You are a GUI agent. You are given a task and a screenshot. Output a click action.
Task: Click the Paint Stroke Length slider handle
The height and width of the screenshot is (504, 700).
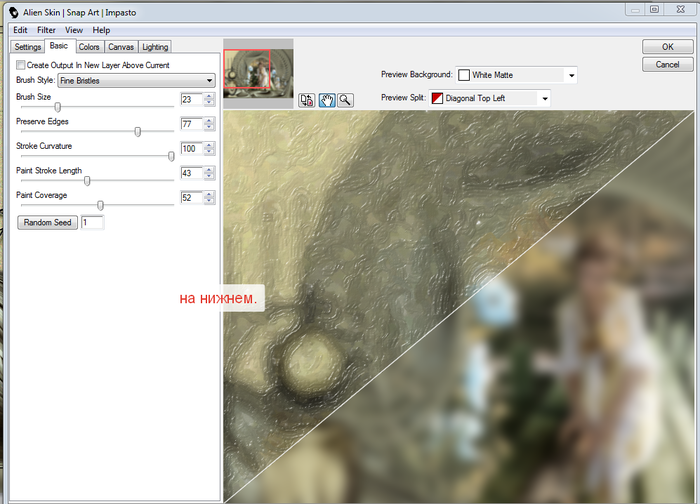87,181
